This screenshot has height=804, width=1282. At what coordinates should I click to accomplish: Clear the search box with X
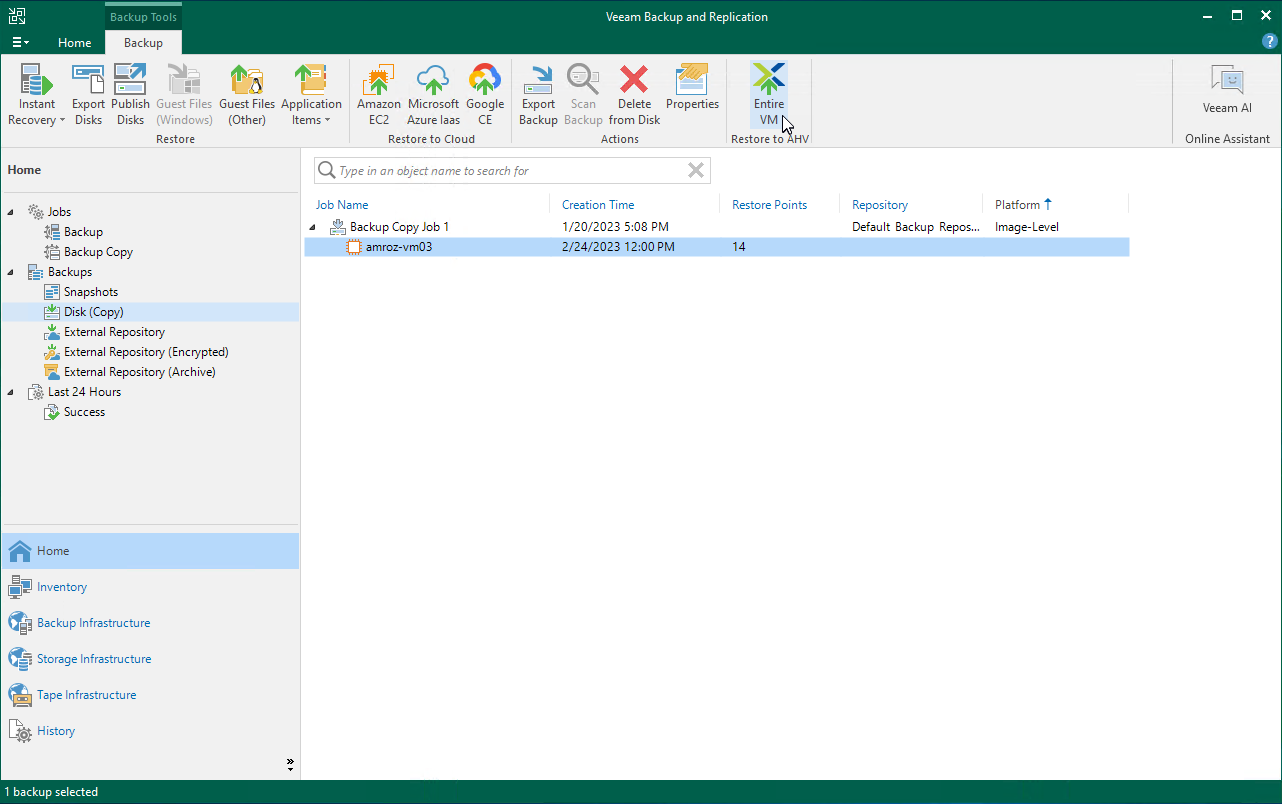click(696, 171)
